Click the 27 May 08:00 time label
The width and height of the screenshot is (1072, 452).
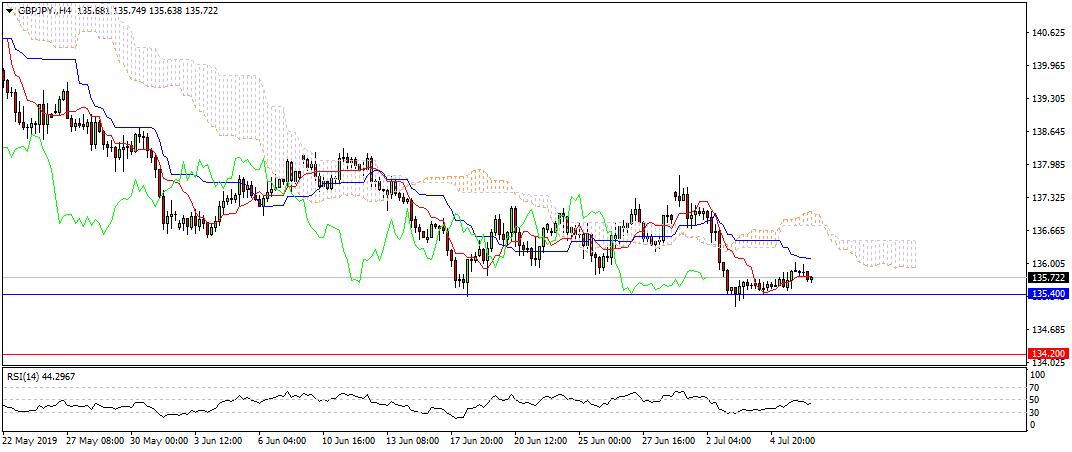click(96, 439)
